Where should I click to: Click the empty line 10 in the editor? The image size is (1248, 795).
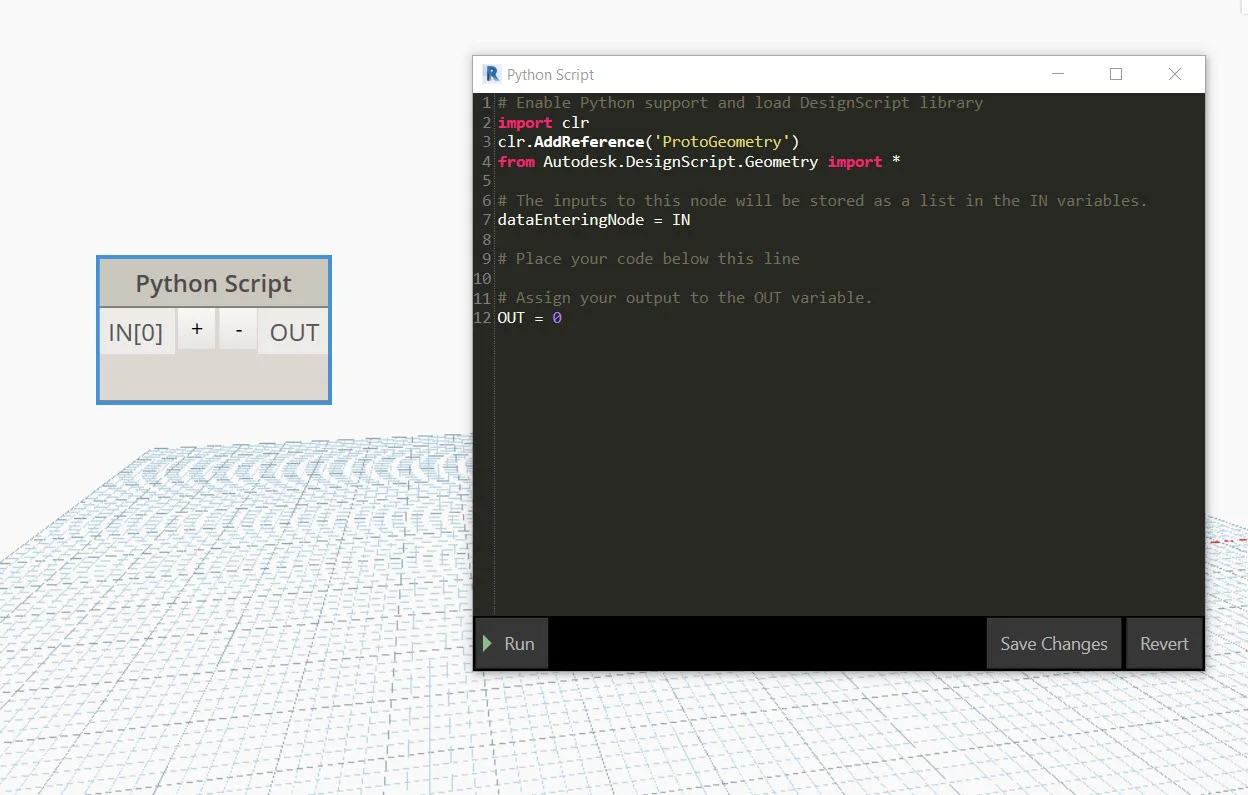pos(850,279)
